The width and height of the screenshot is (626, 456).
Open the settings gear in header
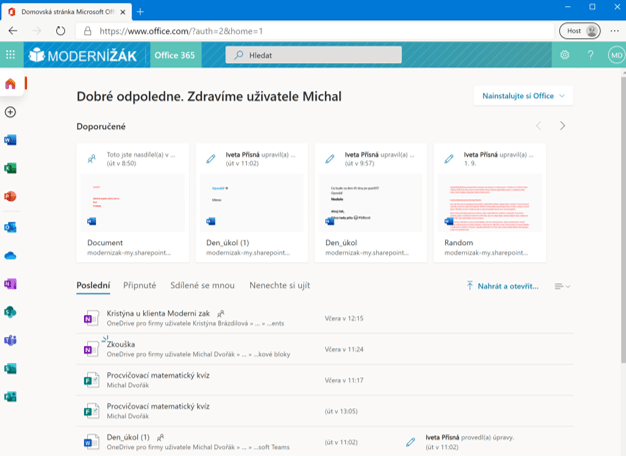pos(565,55)
